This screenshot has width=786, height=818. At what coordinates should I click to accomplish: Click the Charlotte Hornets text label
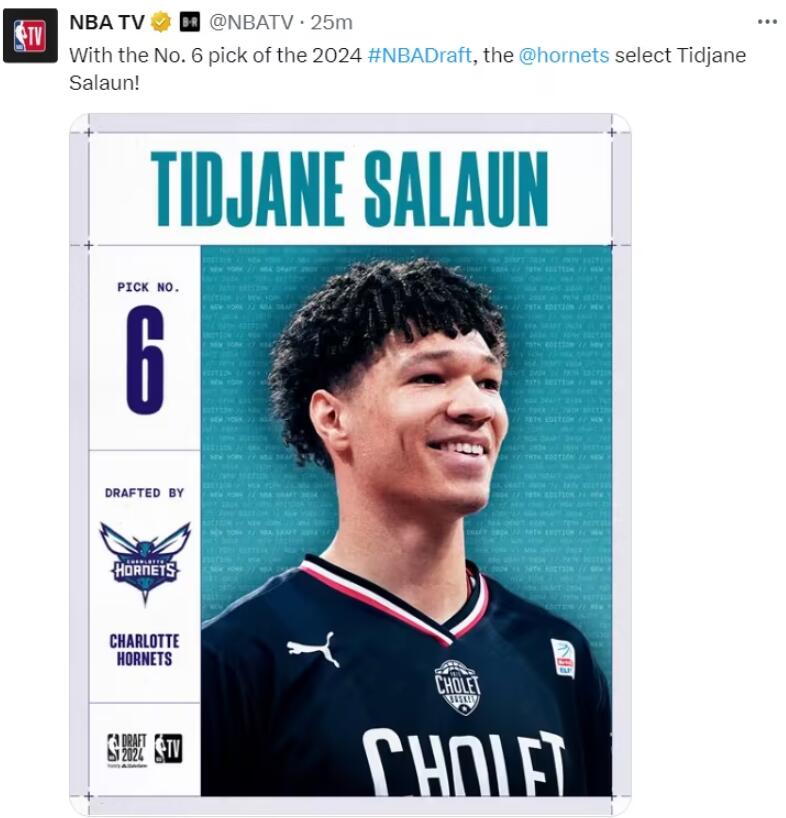144,649
